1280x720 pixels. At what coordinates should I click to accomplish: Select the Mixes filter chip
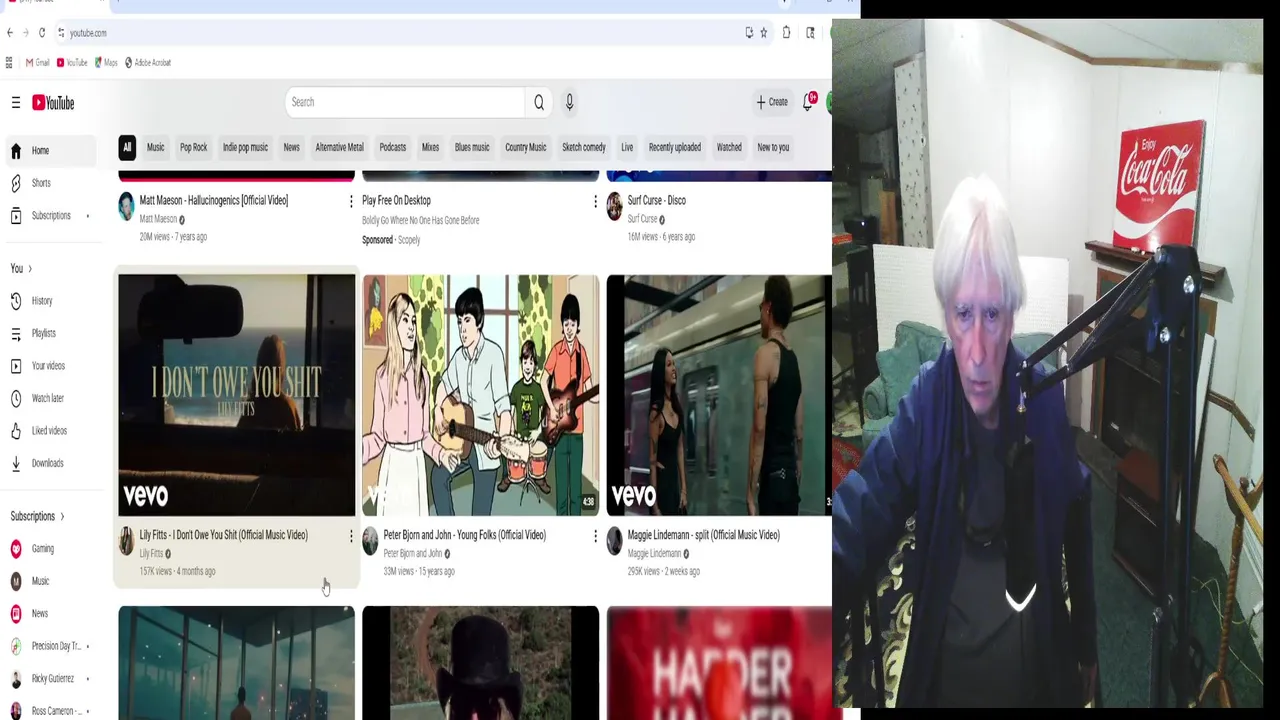[x=430, y=147]
